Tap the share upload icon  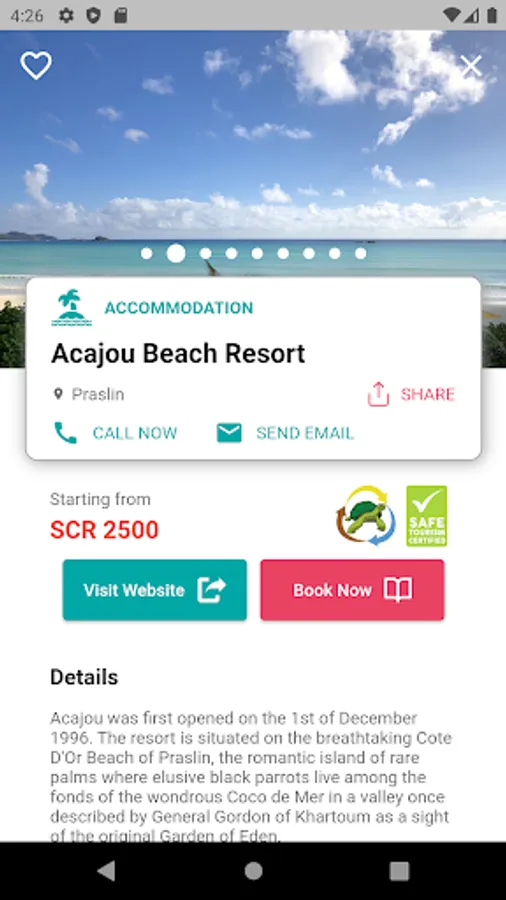378,394
